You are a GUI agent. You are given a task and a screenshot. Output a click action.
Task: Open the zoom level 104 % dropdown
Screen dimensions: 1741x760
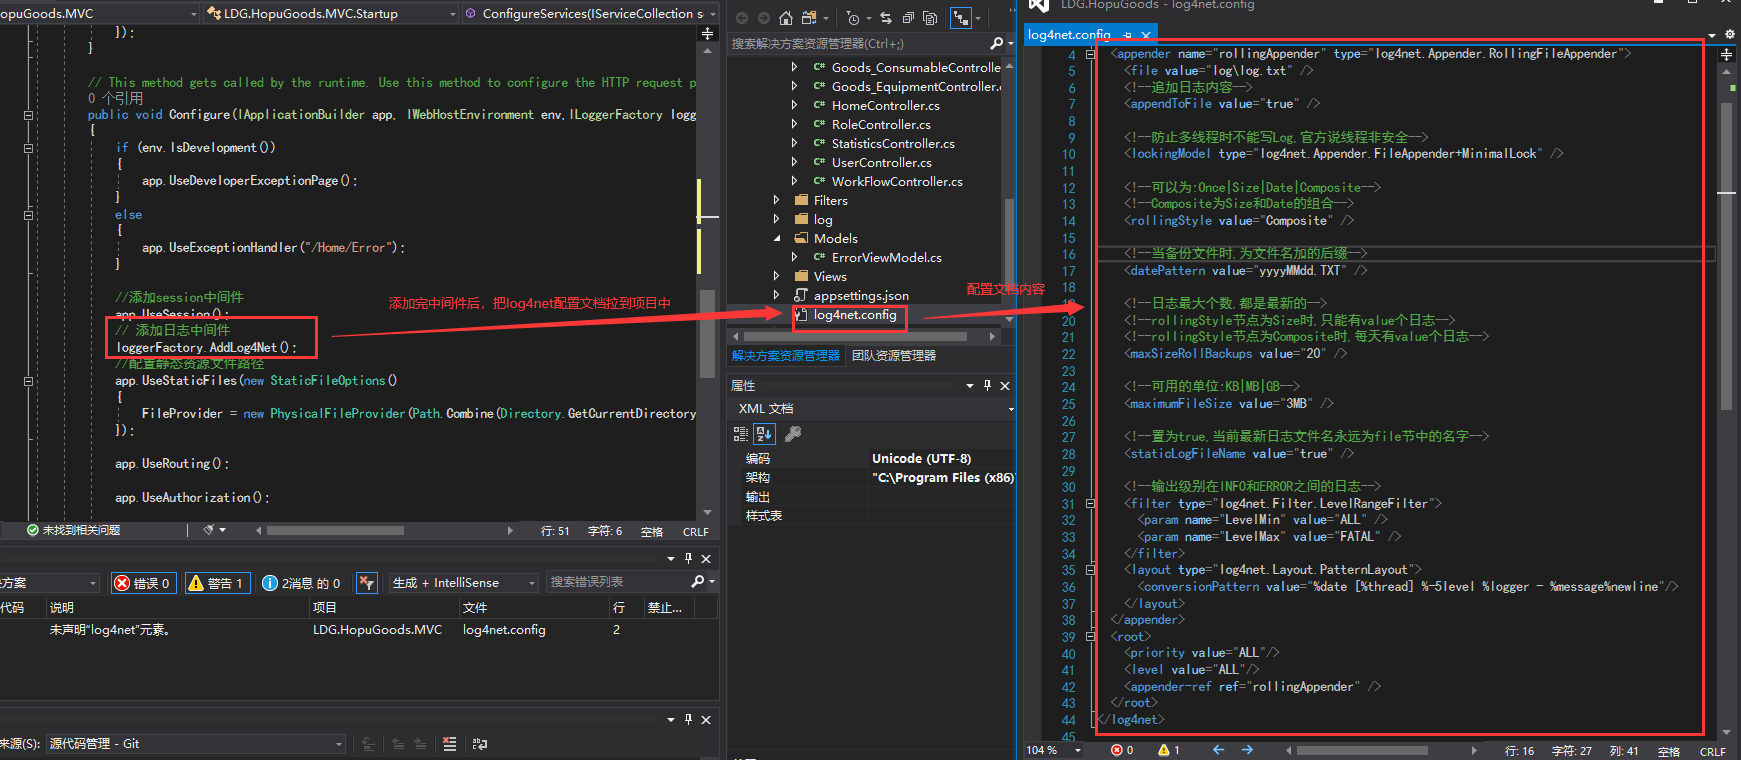pos(1054,750)
